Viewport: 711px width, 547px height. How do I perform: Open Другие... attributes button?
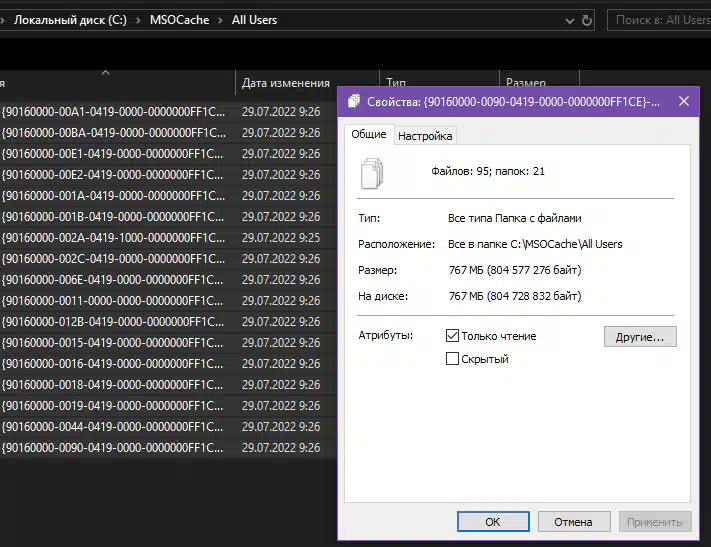(x=640, y=337)
